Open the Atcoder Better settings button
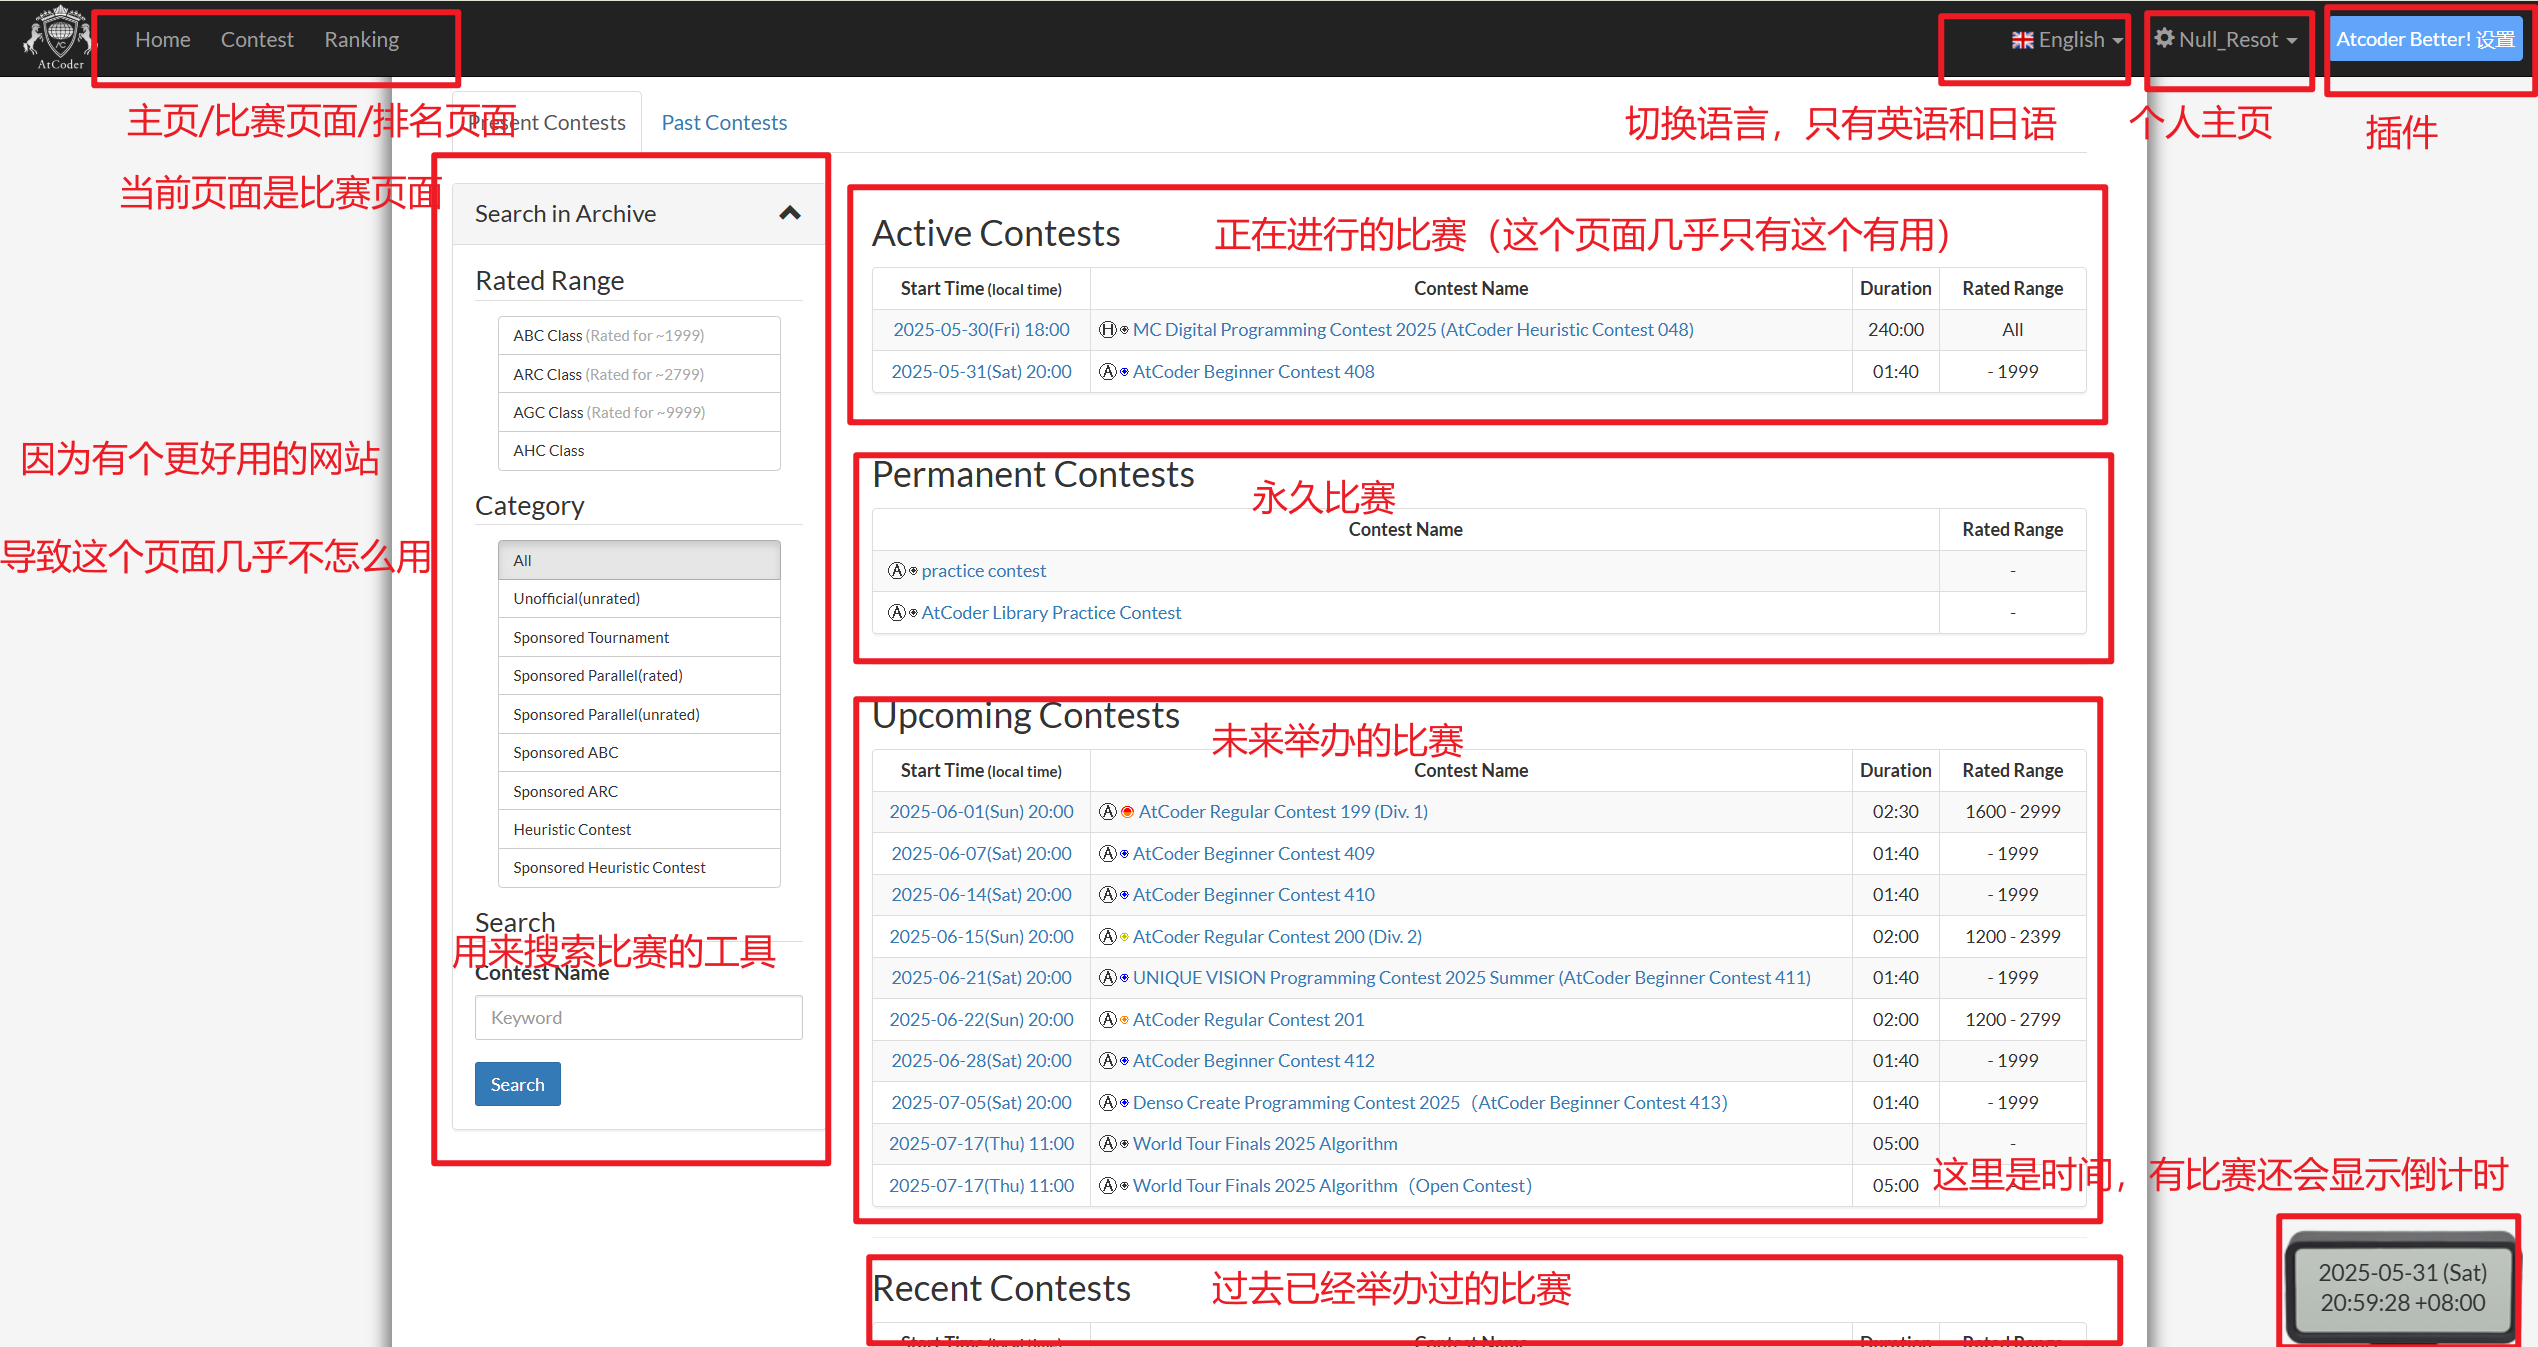The height and width of the screenshot is (1347, 2538). click(2425, 40)
